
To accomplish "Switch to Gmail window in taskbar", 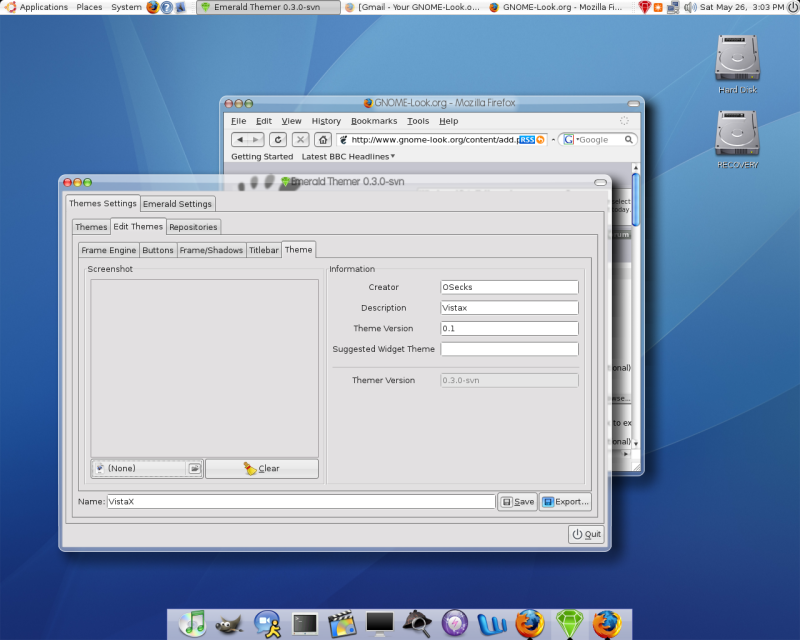I will (413, 7).
